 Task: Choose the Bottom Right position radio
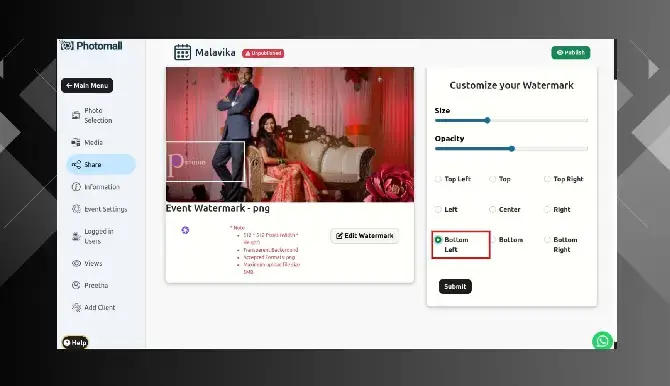click(x=547, y=240)
